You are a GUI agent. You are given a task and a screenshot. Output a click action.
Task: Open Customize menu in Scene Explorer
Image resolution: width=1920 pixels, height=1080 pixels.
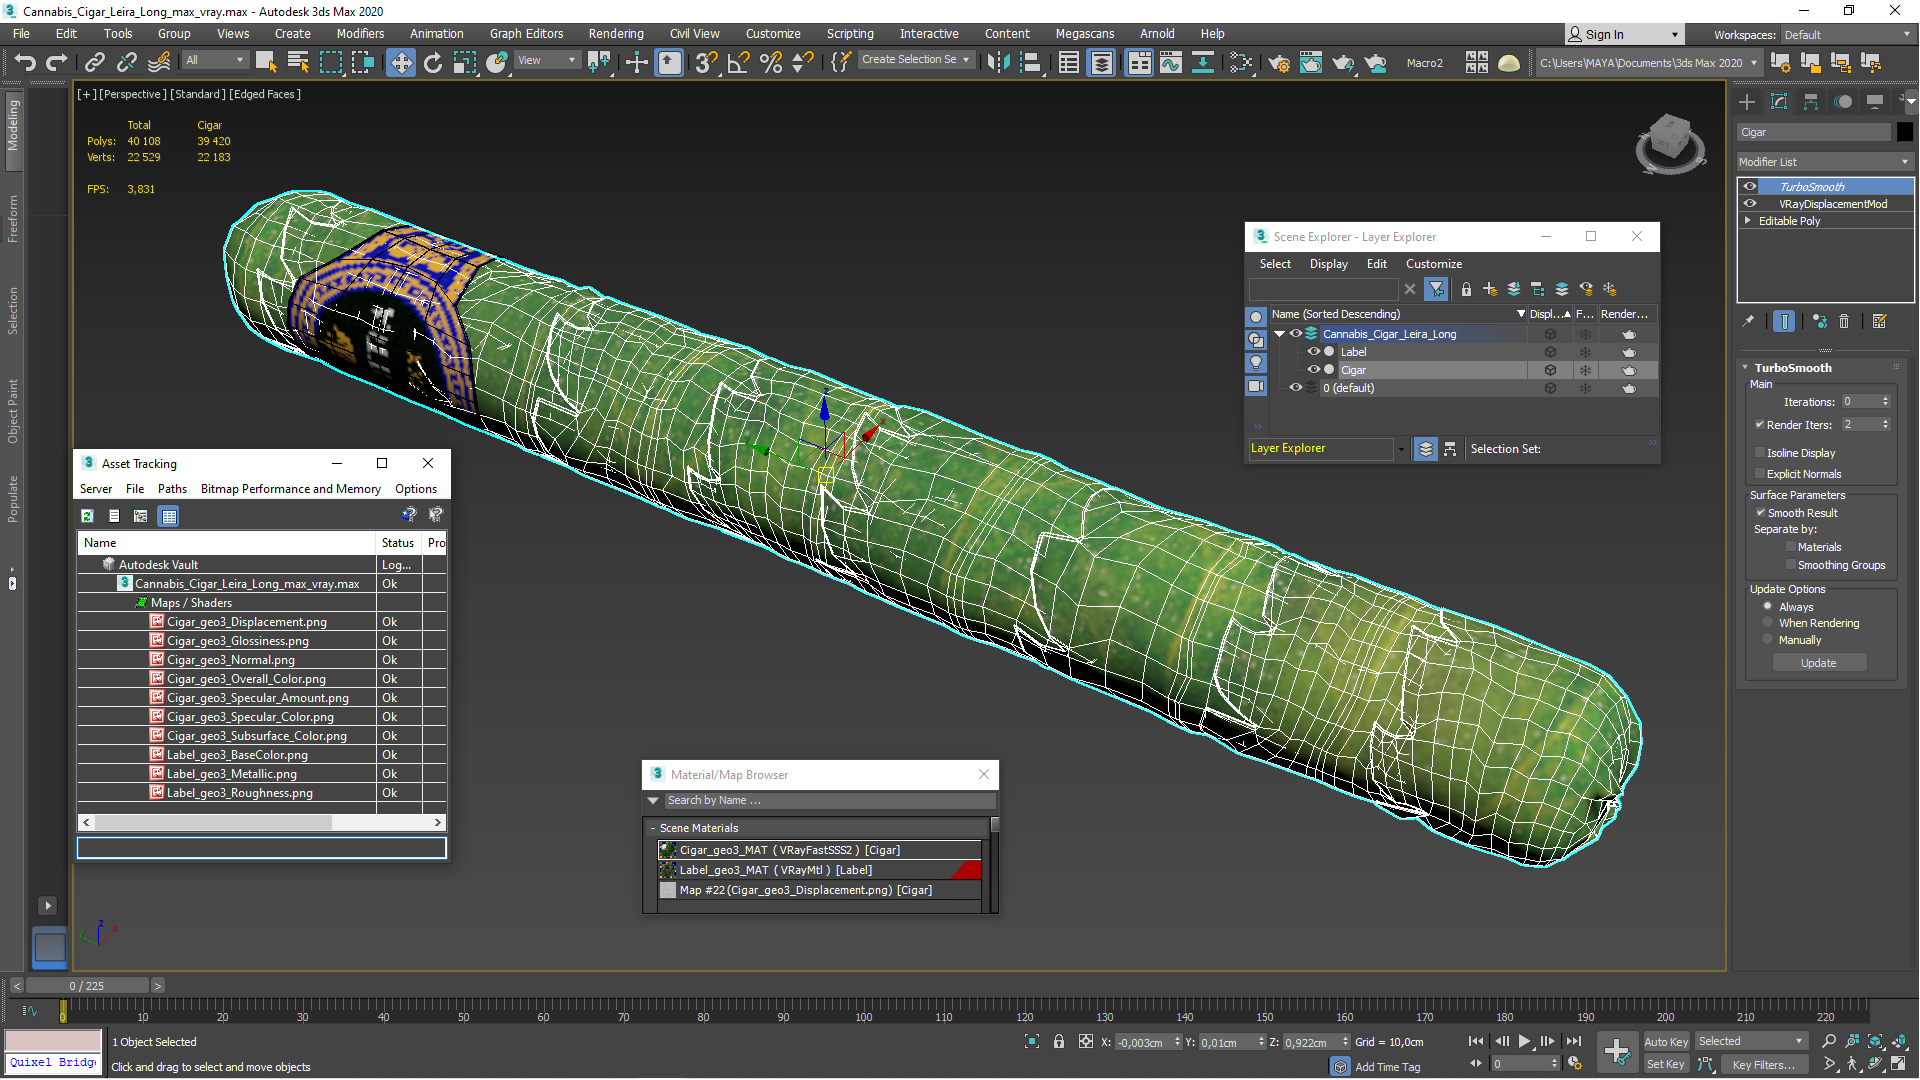(1433, 264)
